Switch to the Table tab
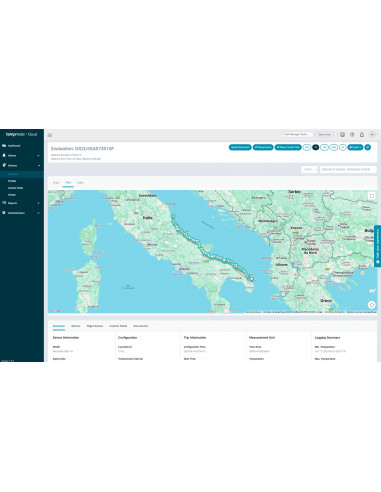This screenshot has width=381, height=492. tap(80, 183)
